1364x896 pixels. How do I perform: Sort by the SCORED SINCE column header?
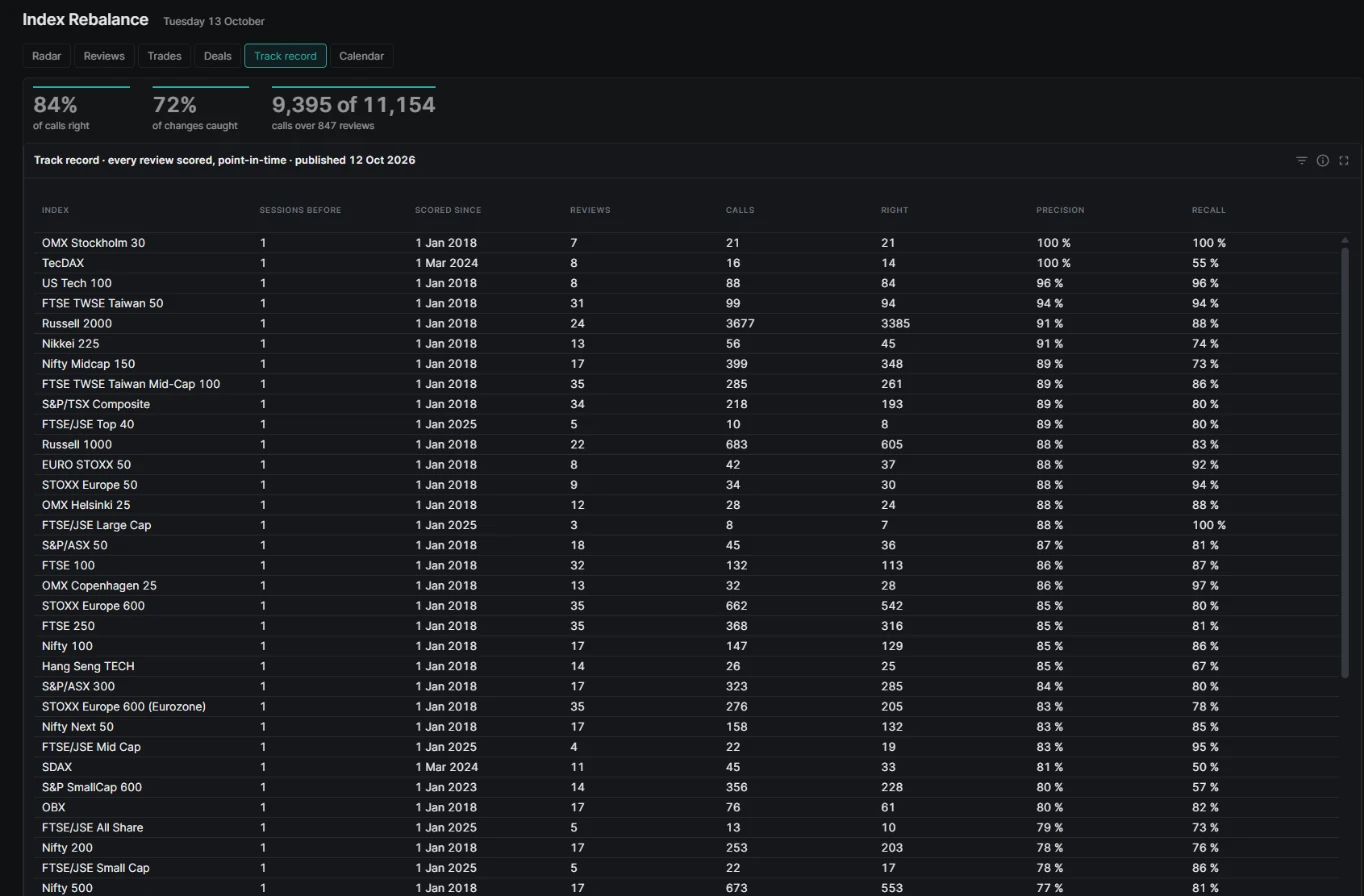point(448,210)
